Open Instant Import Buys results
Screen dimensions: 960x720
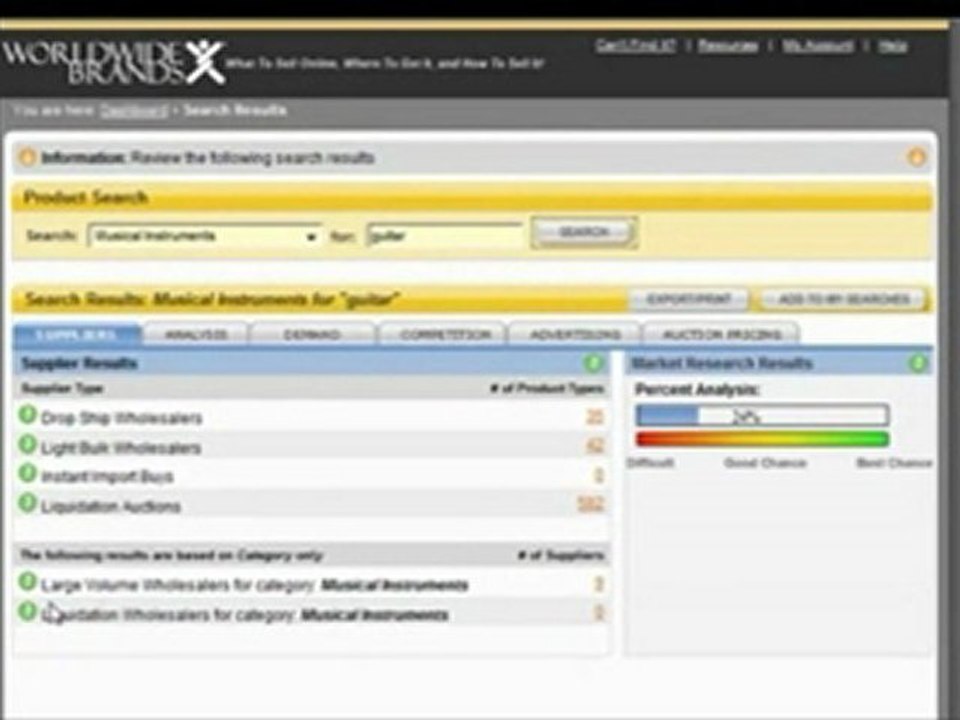(x=107, y=476)
